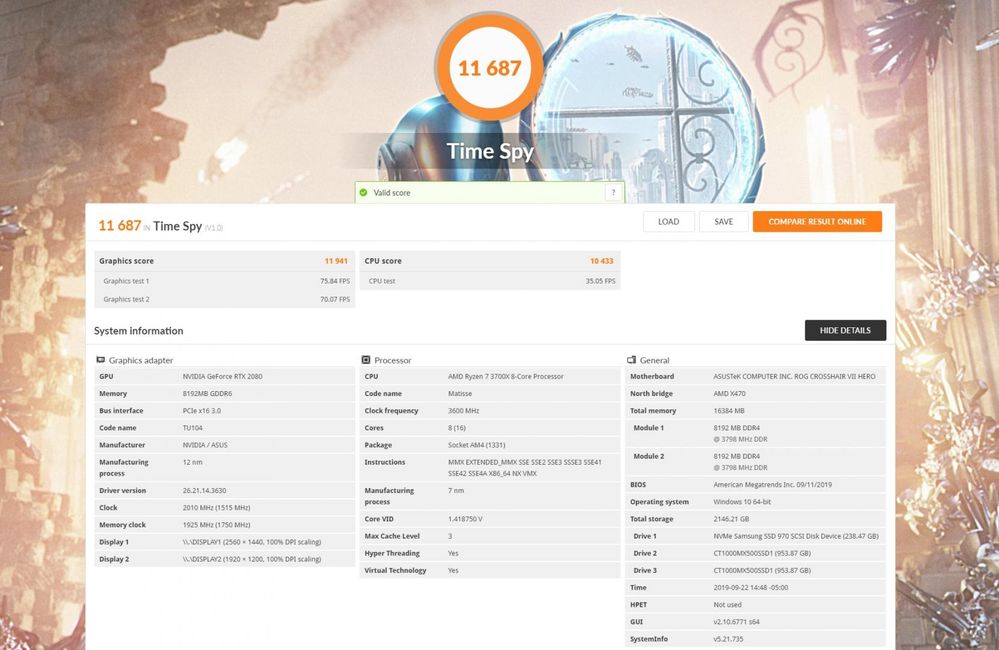Image resolution: width=999 pixels, height=650 pixels.
Task: Click COMPARE RESULT ONLINE button
Action: 817,222
